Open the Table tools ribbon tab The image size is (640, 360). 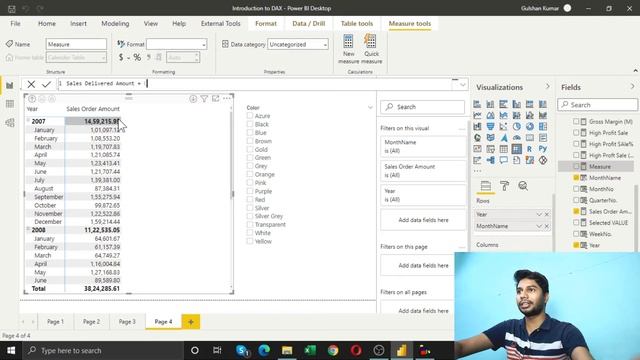pos(357,24)
